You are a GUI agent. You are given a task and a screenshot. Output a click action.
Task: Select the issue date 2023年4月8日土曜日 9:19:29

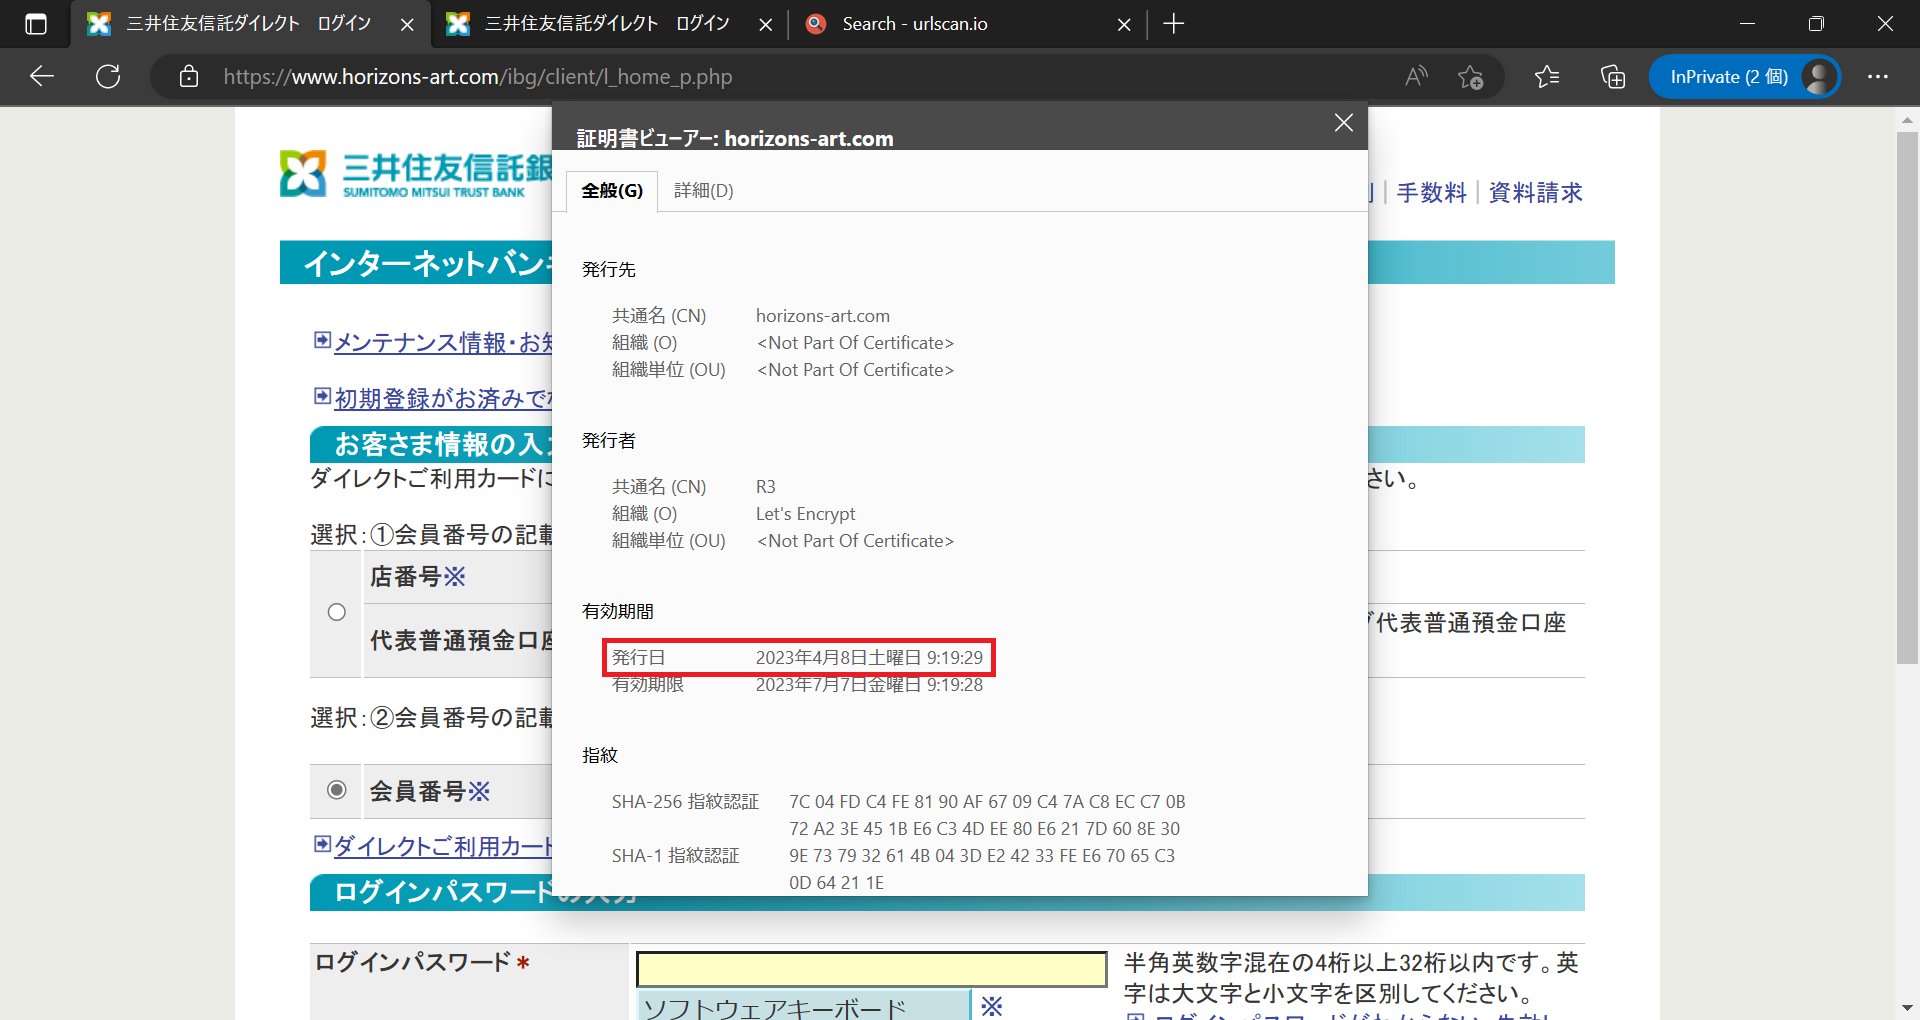tap(869, 658)
